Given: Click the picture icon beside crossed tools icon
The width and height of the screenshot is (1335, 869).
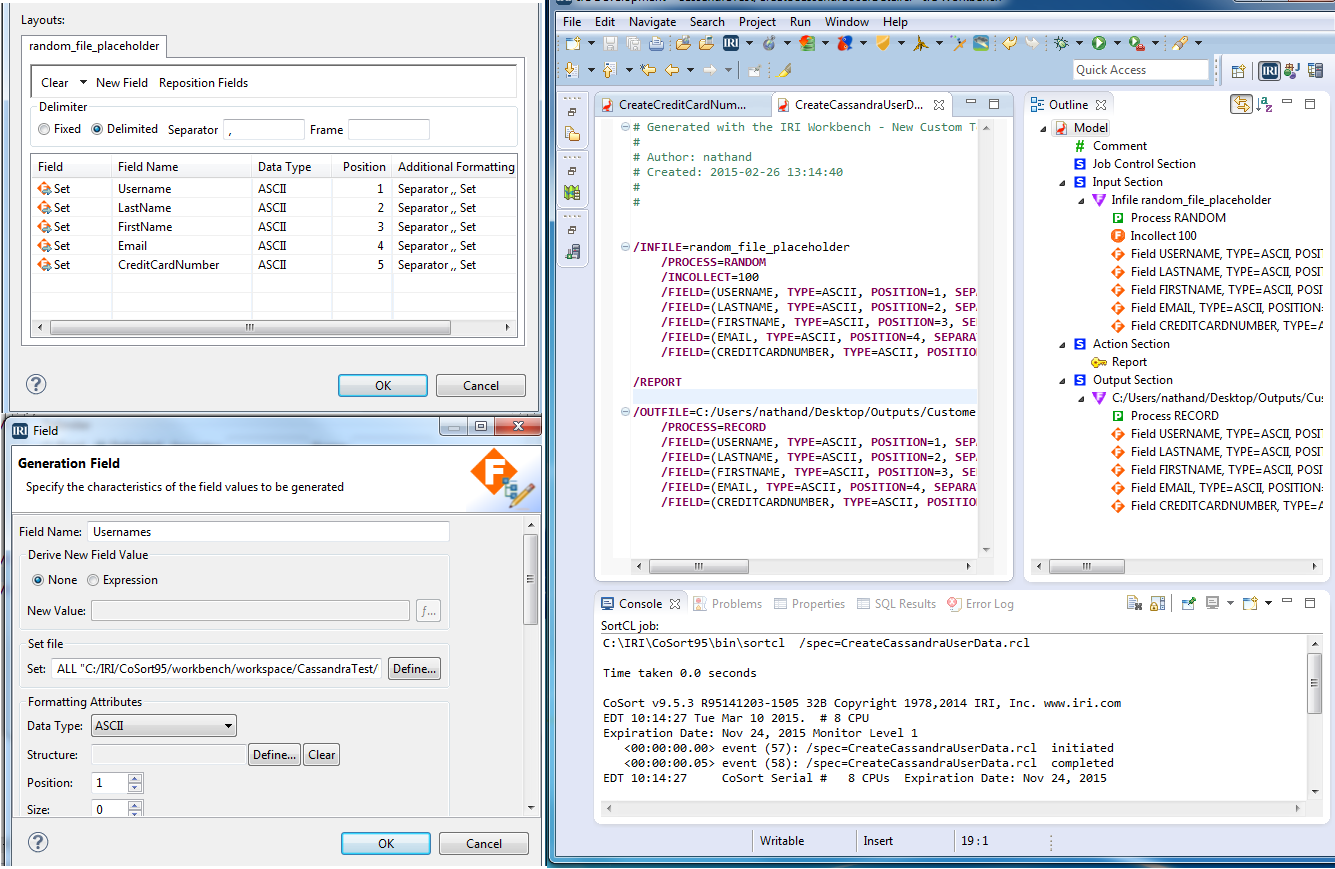Looking at the screenshot, I should 981,43.
